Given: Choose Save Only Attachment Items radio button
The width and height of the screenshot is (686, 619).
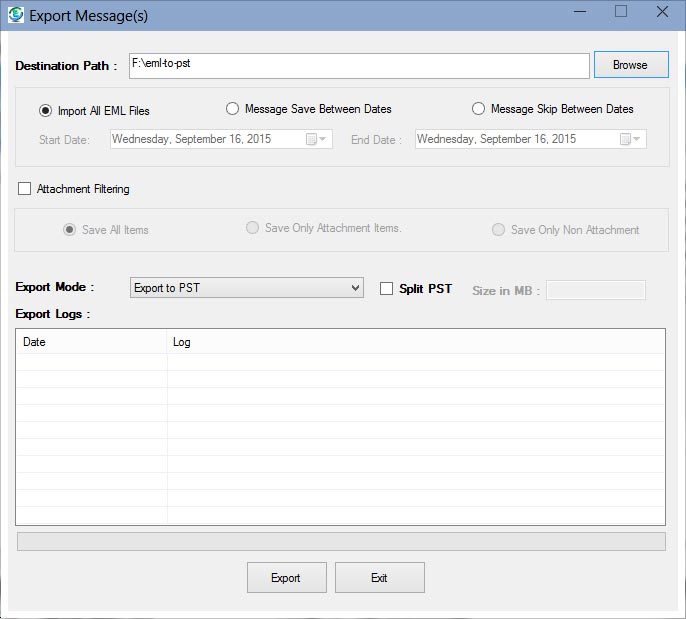Looking at the screenshot, I should (252, 228).
